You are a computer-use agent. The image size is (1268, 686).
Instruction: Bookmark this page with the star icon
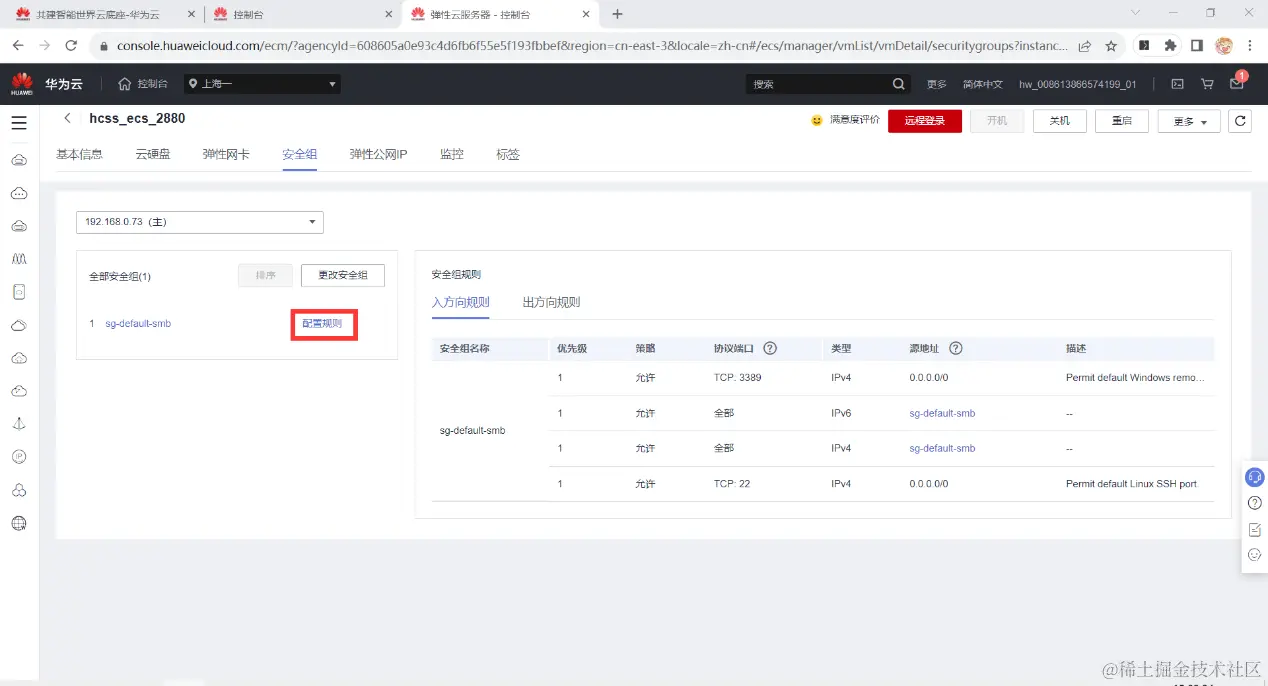pos(1111,46)
